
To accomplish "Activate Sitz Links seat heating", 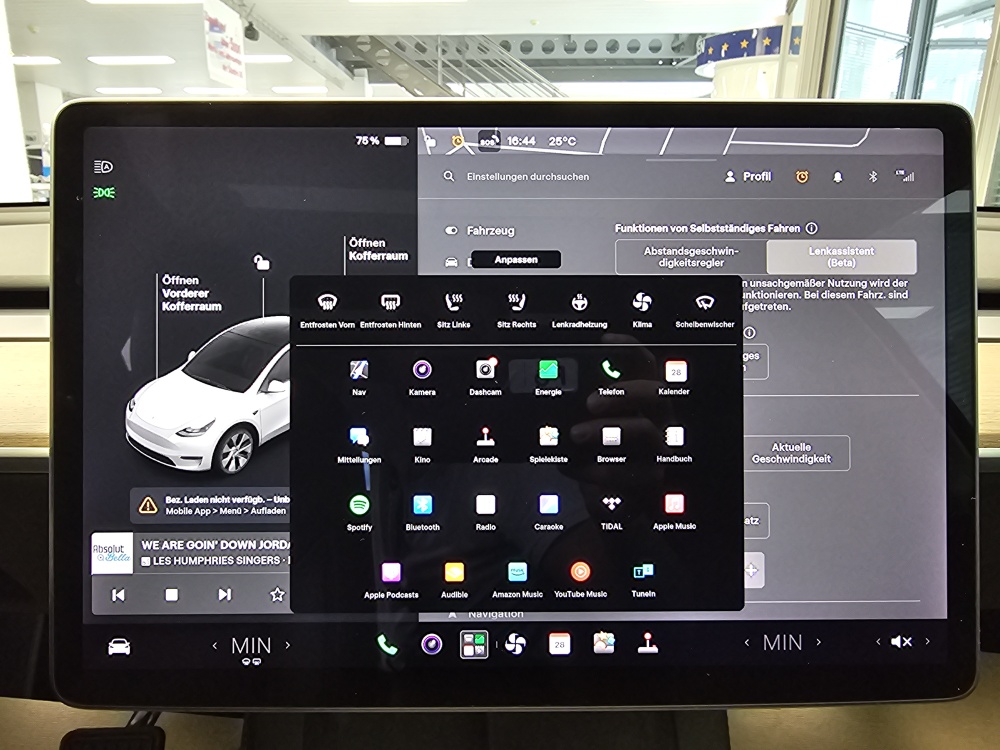I will pos(453,309).
